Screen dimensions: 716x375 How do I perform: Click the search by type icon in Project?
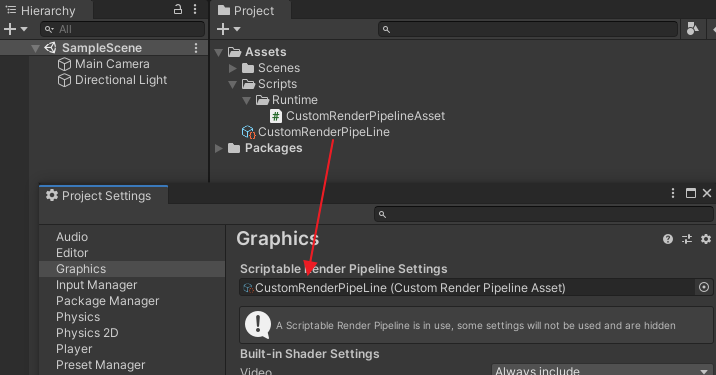[693, 29]
